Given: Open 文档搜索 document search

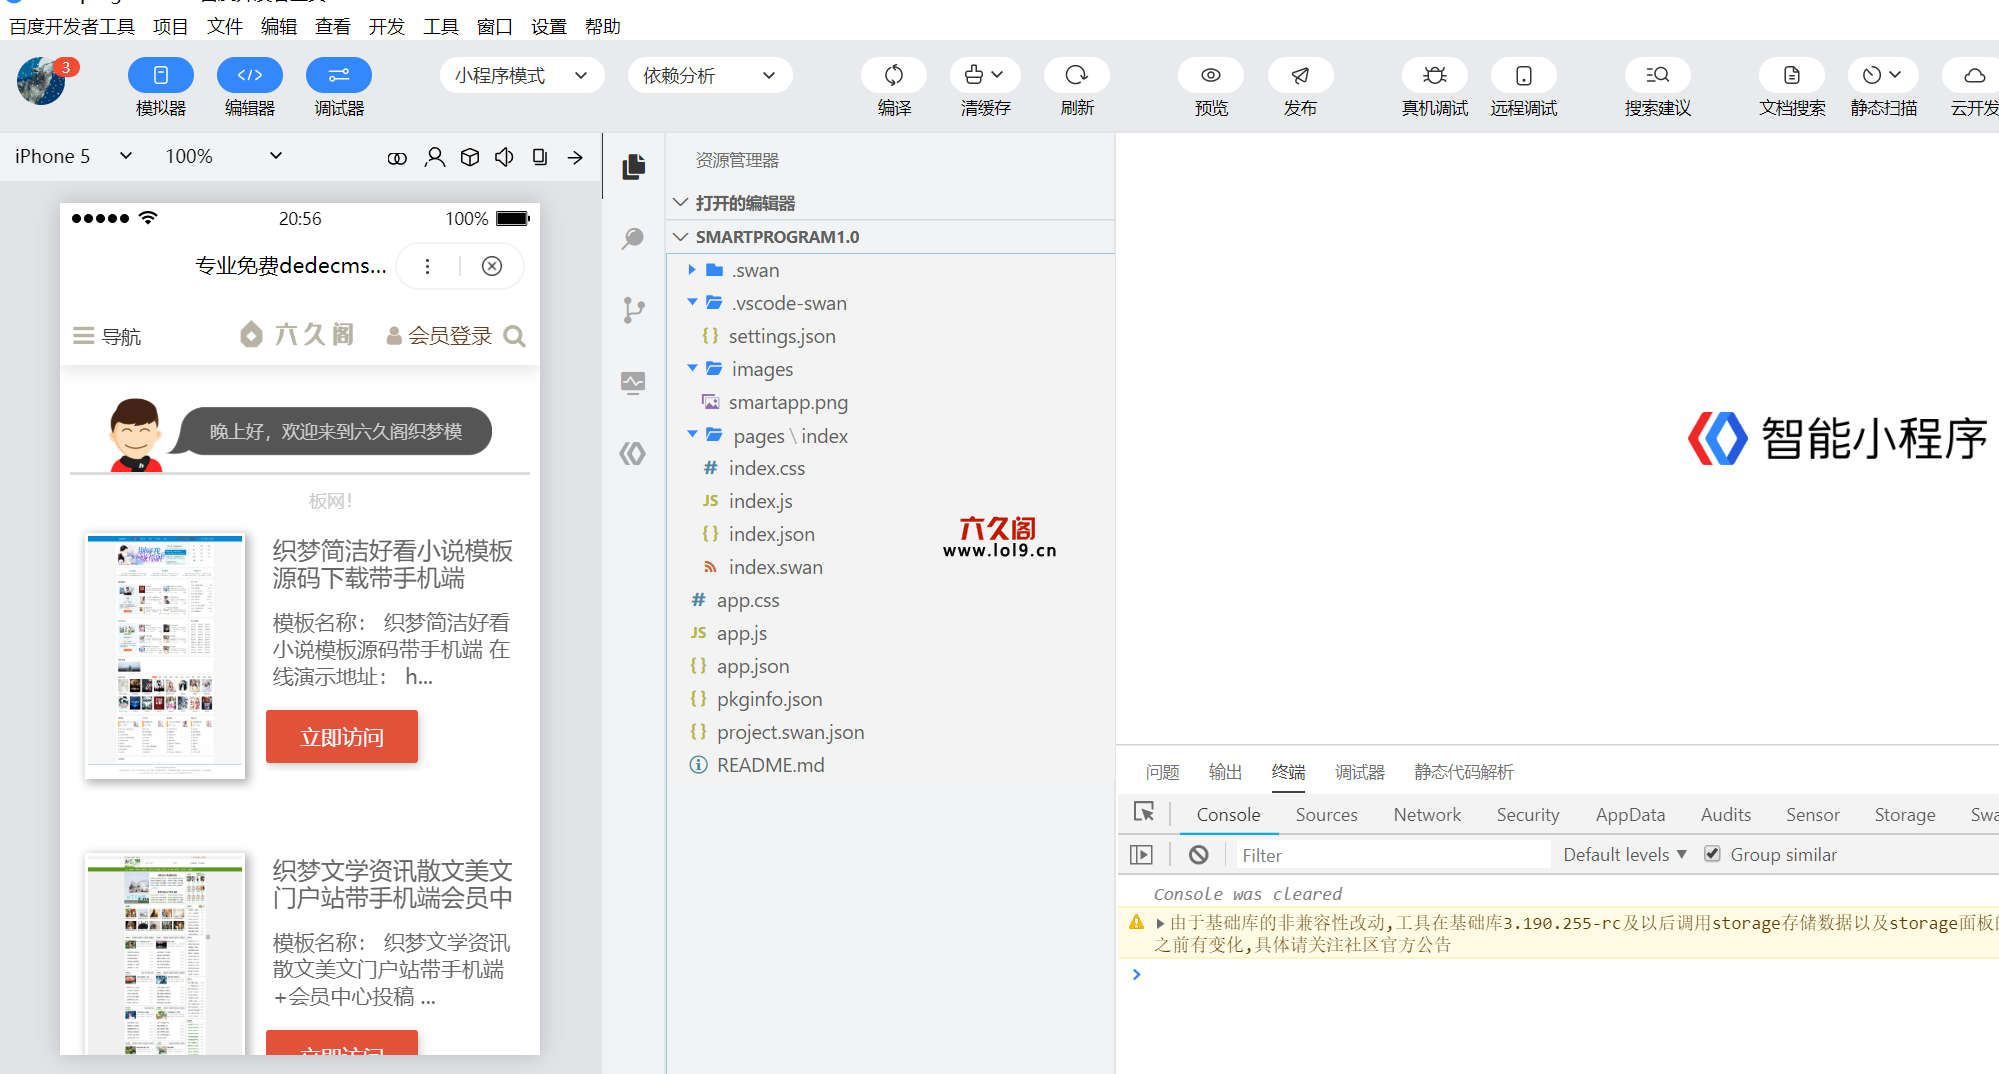Looking at the screenshot, I should click(x=1791, y=75).
